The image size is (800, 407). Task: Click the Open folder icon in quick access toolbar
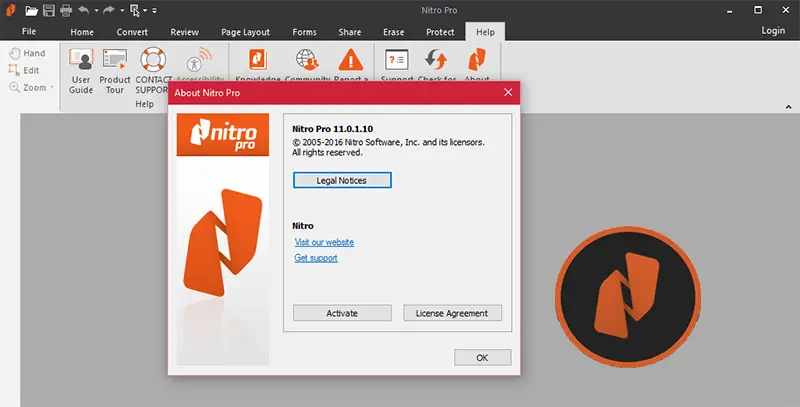pyautogui.click(x=32, y=10)
